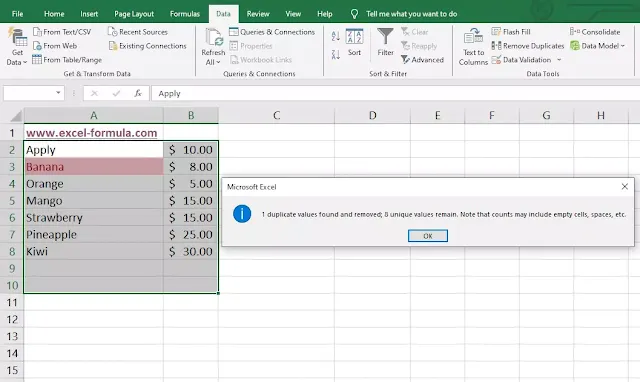
Task: Import data From Web
Action: click(55, 46)
